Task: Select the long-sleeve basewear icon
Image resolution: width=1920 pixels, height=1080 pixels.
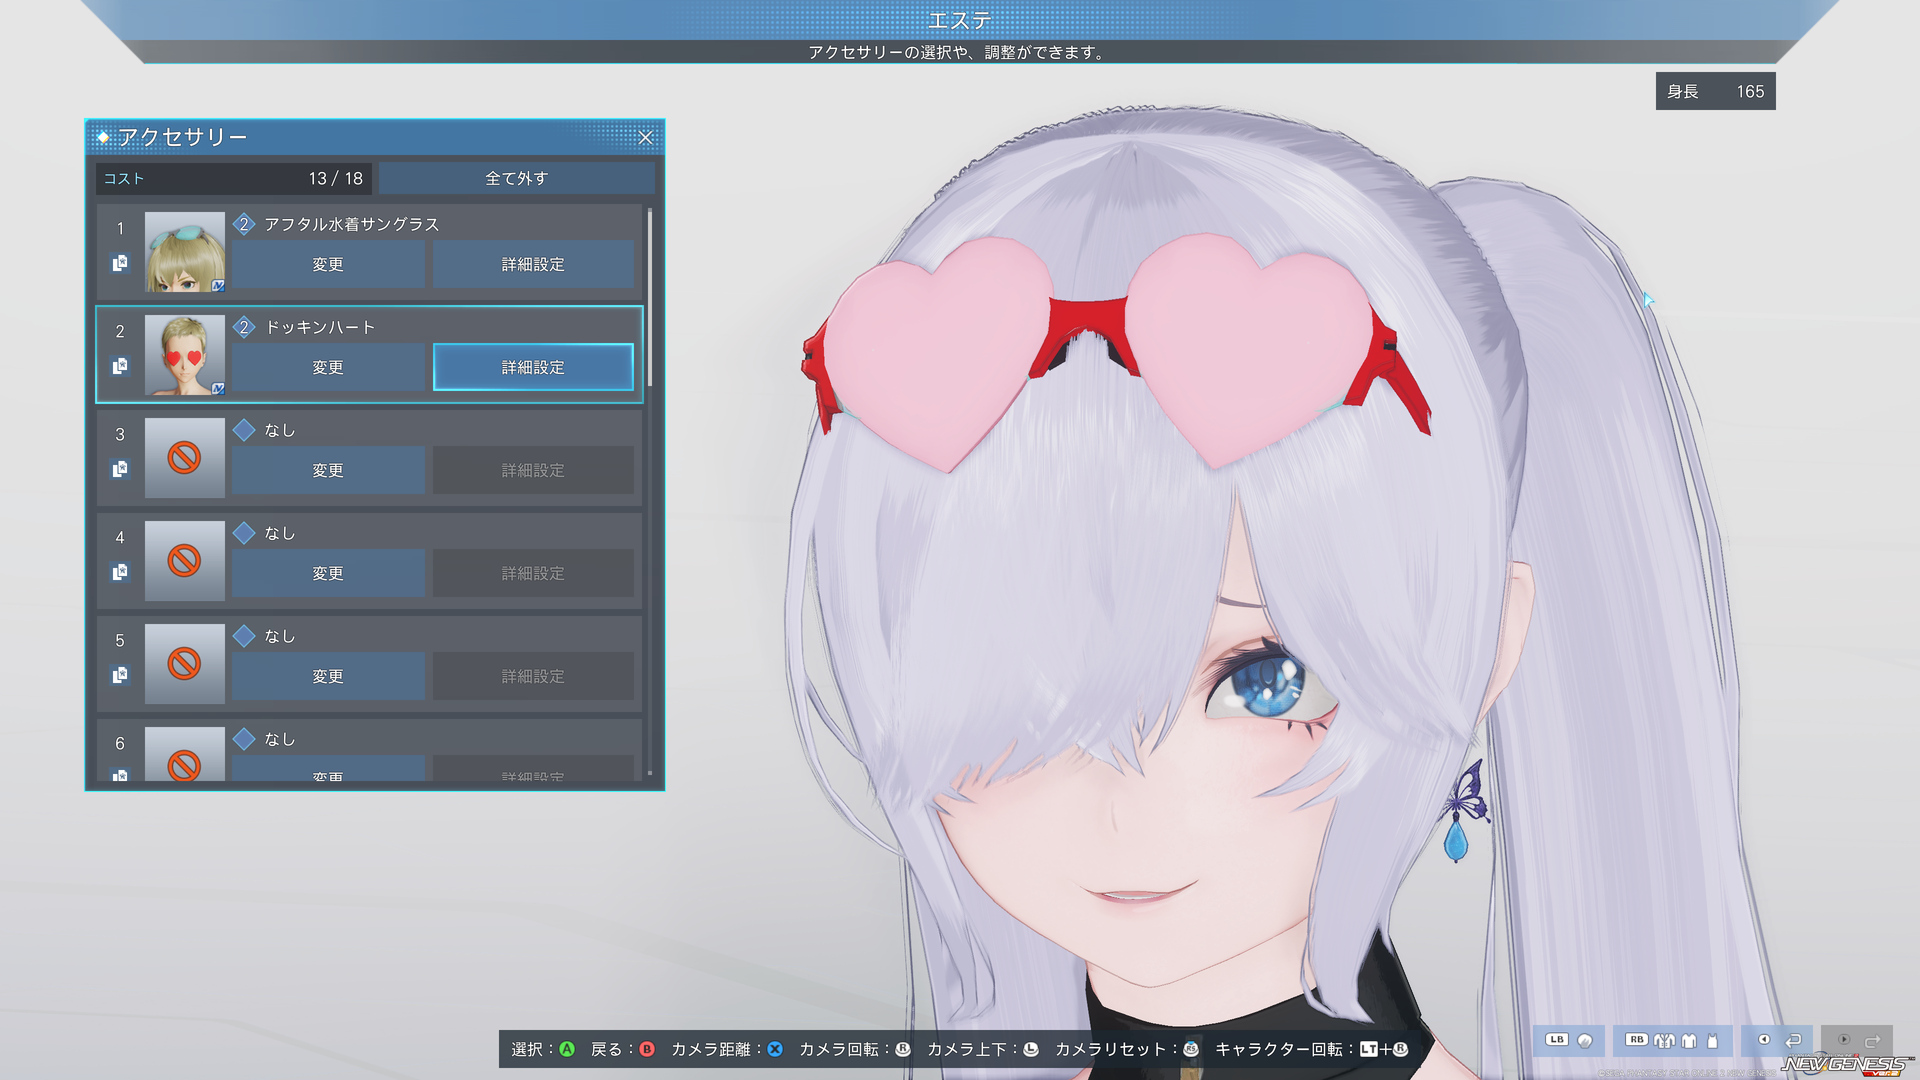Action: click(x=1689, y=1041)
